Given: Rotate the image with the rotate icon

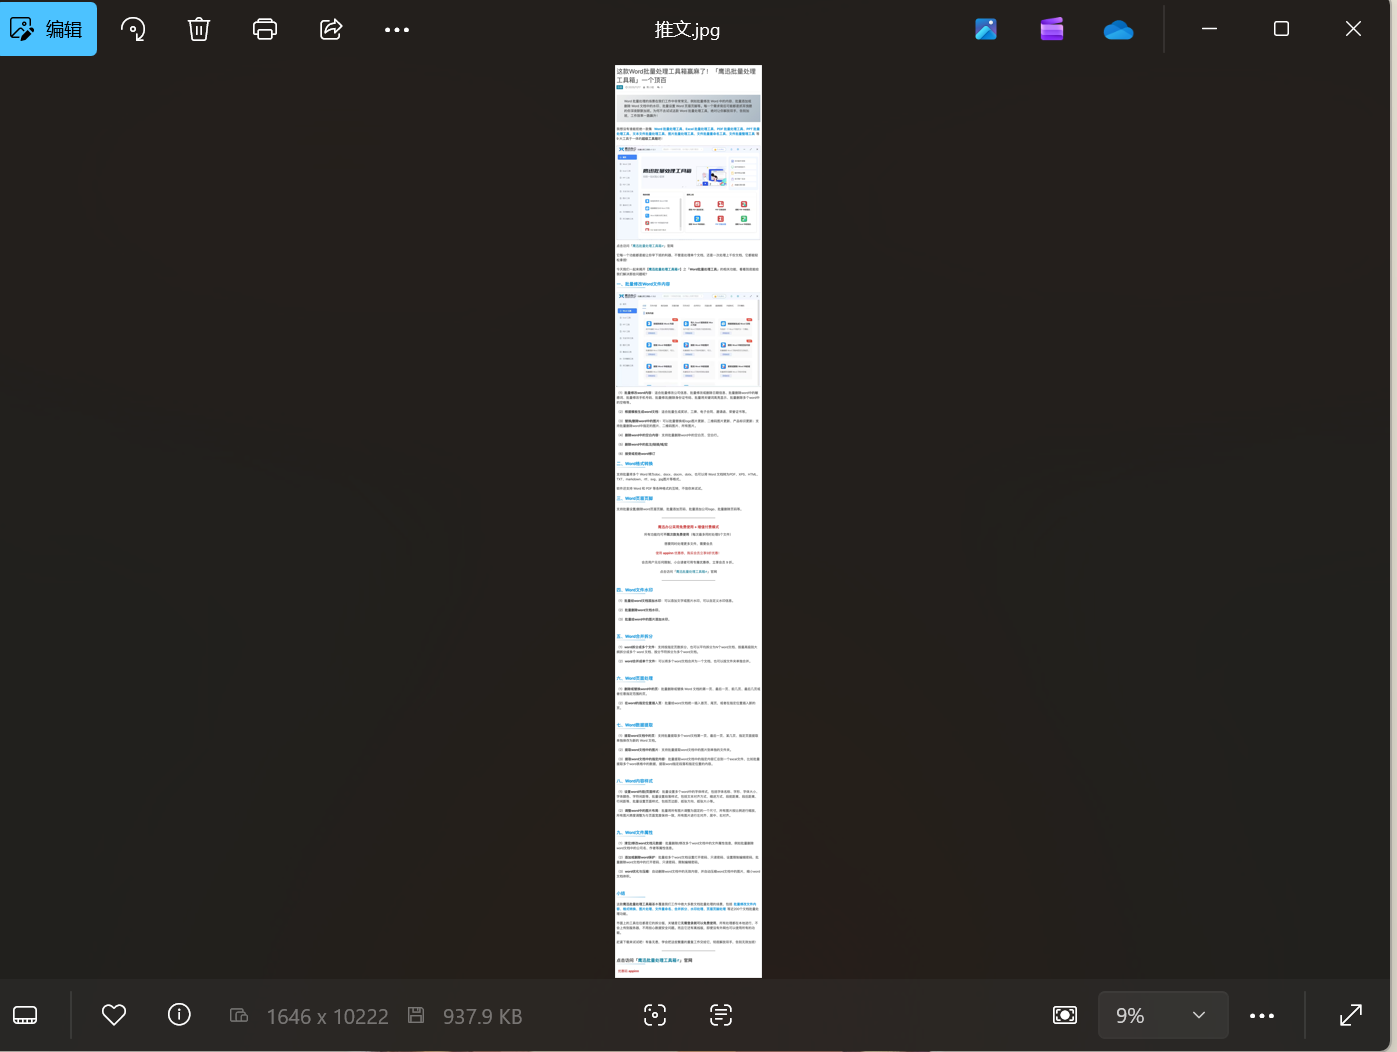Looking at the screenshot, I should (133, 29).
